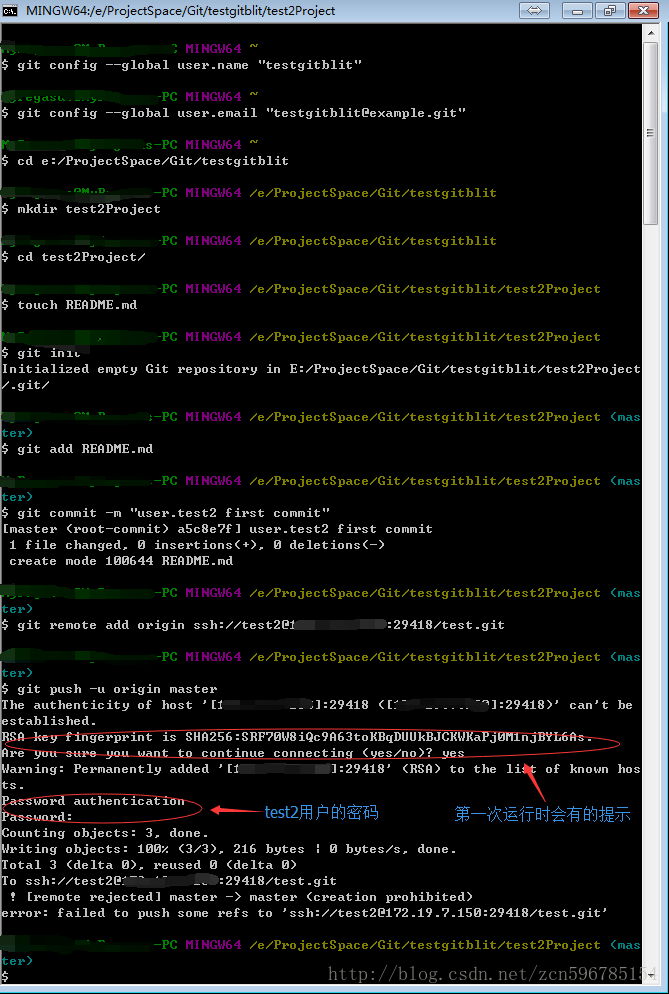Open the console system menu icon in the title bar
This screenshot has height=994, width=669.
(10, 10)
